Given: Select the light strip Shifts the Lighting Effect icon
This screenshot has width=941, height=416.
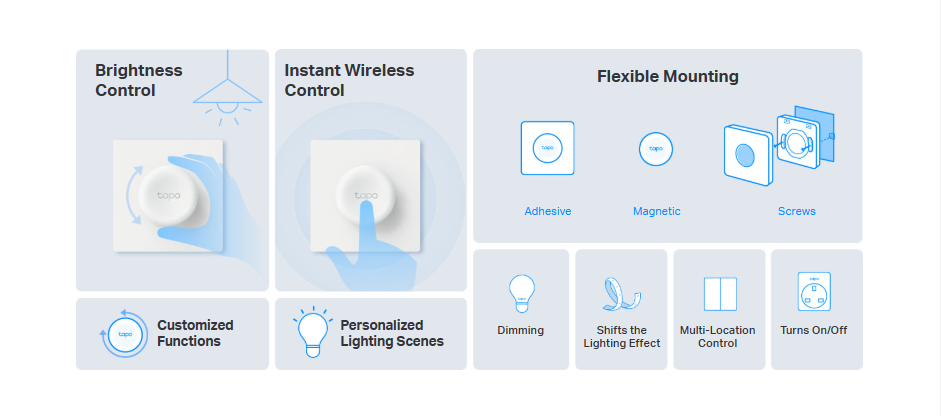Looking at the screenshot, I should click(x=622, y=294).
